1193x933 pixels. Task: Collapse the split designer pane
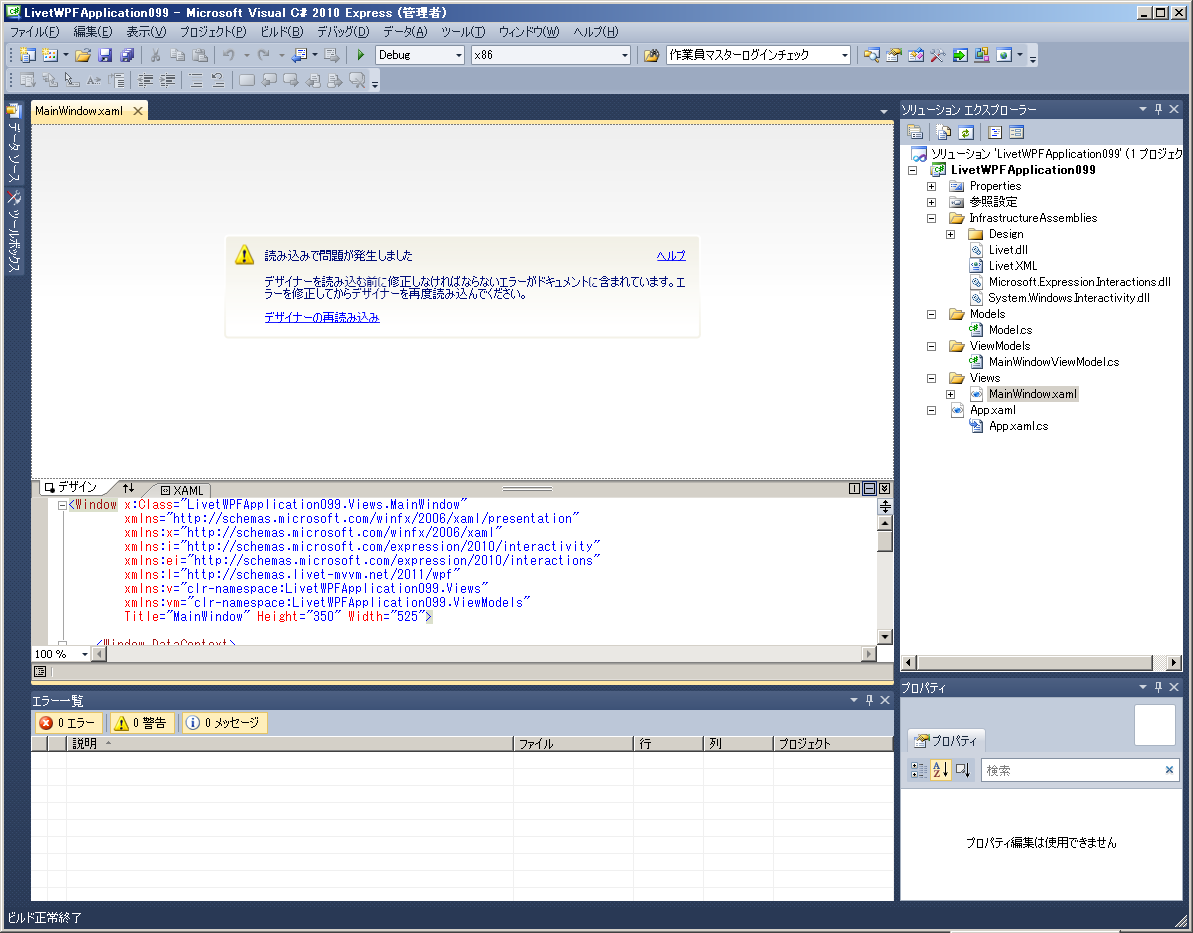tap(884, 489)
